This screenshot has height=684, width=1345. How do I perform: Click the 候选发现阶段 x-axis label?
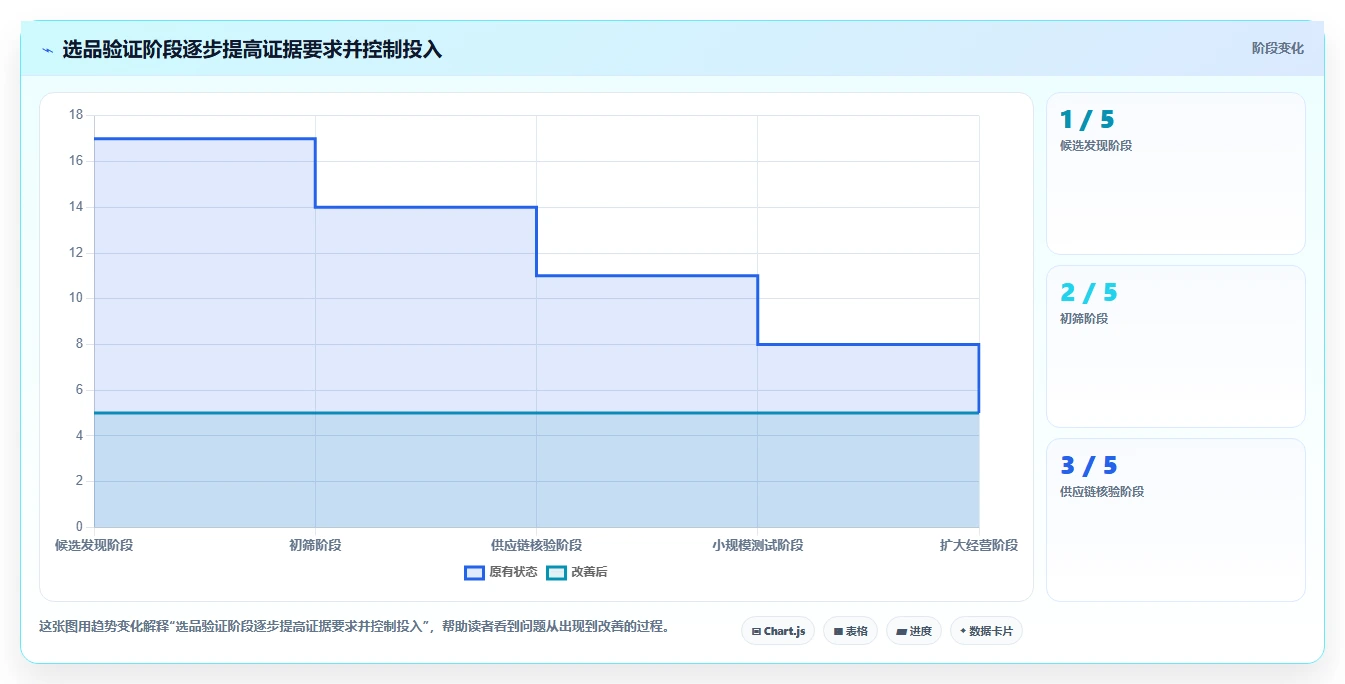click(94, 545)
